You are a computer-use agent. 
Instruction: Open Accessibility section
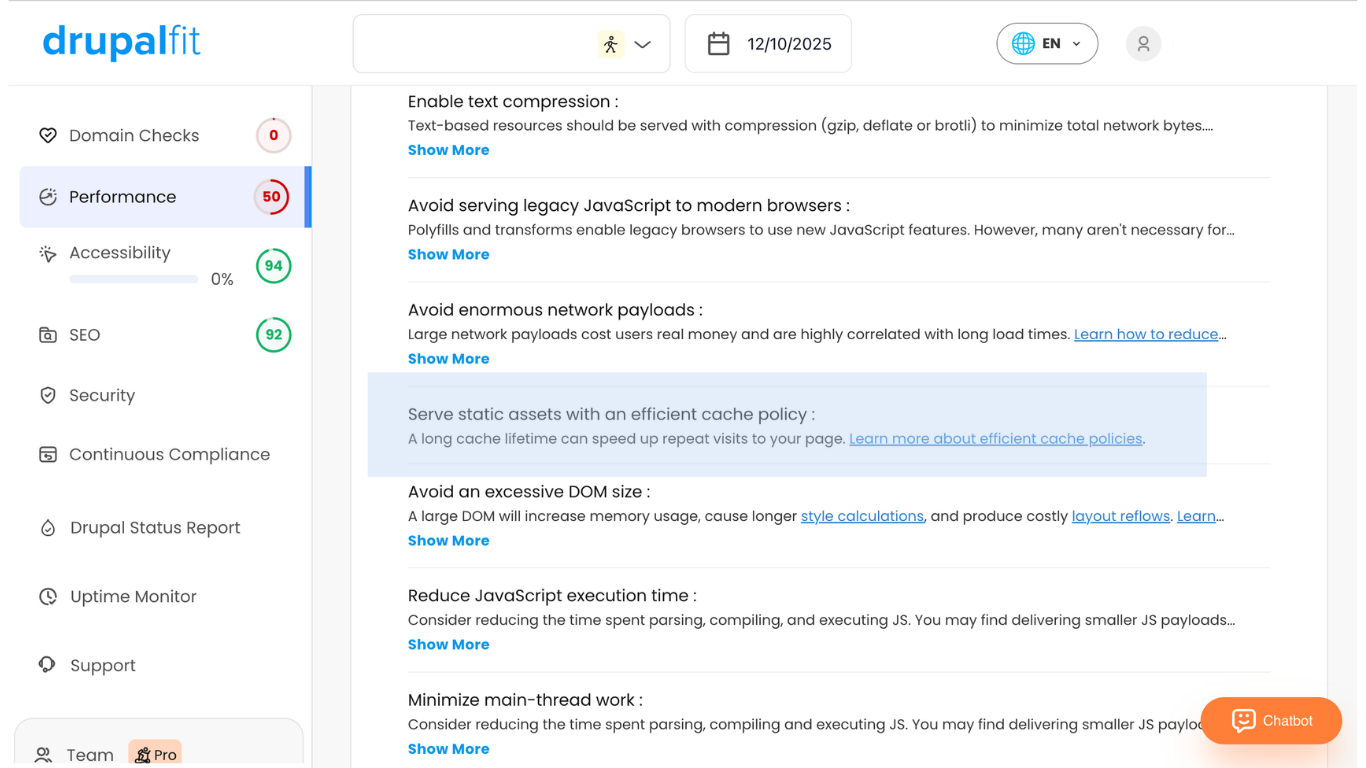pos(120,253)
